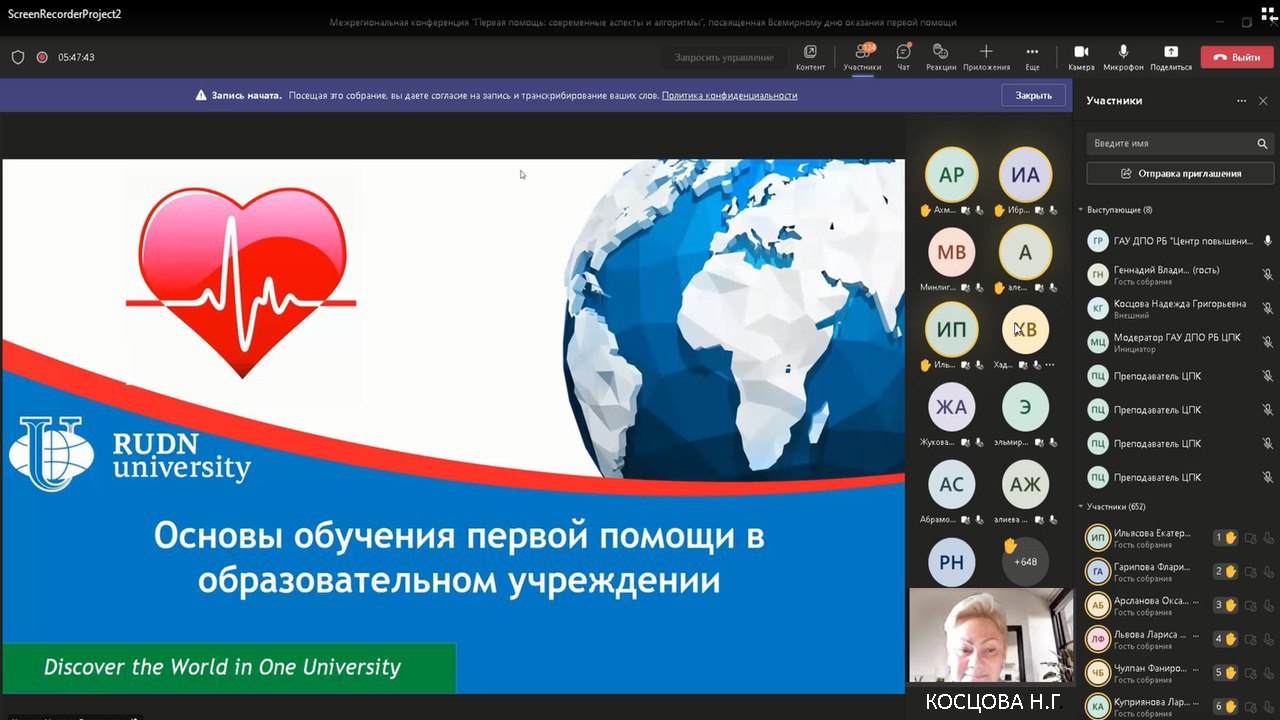
Task: Click the Поделиться share screen icon
Action: 1171,52
